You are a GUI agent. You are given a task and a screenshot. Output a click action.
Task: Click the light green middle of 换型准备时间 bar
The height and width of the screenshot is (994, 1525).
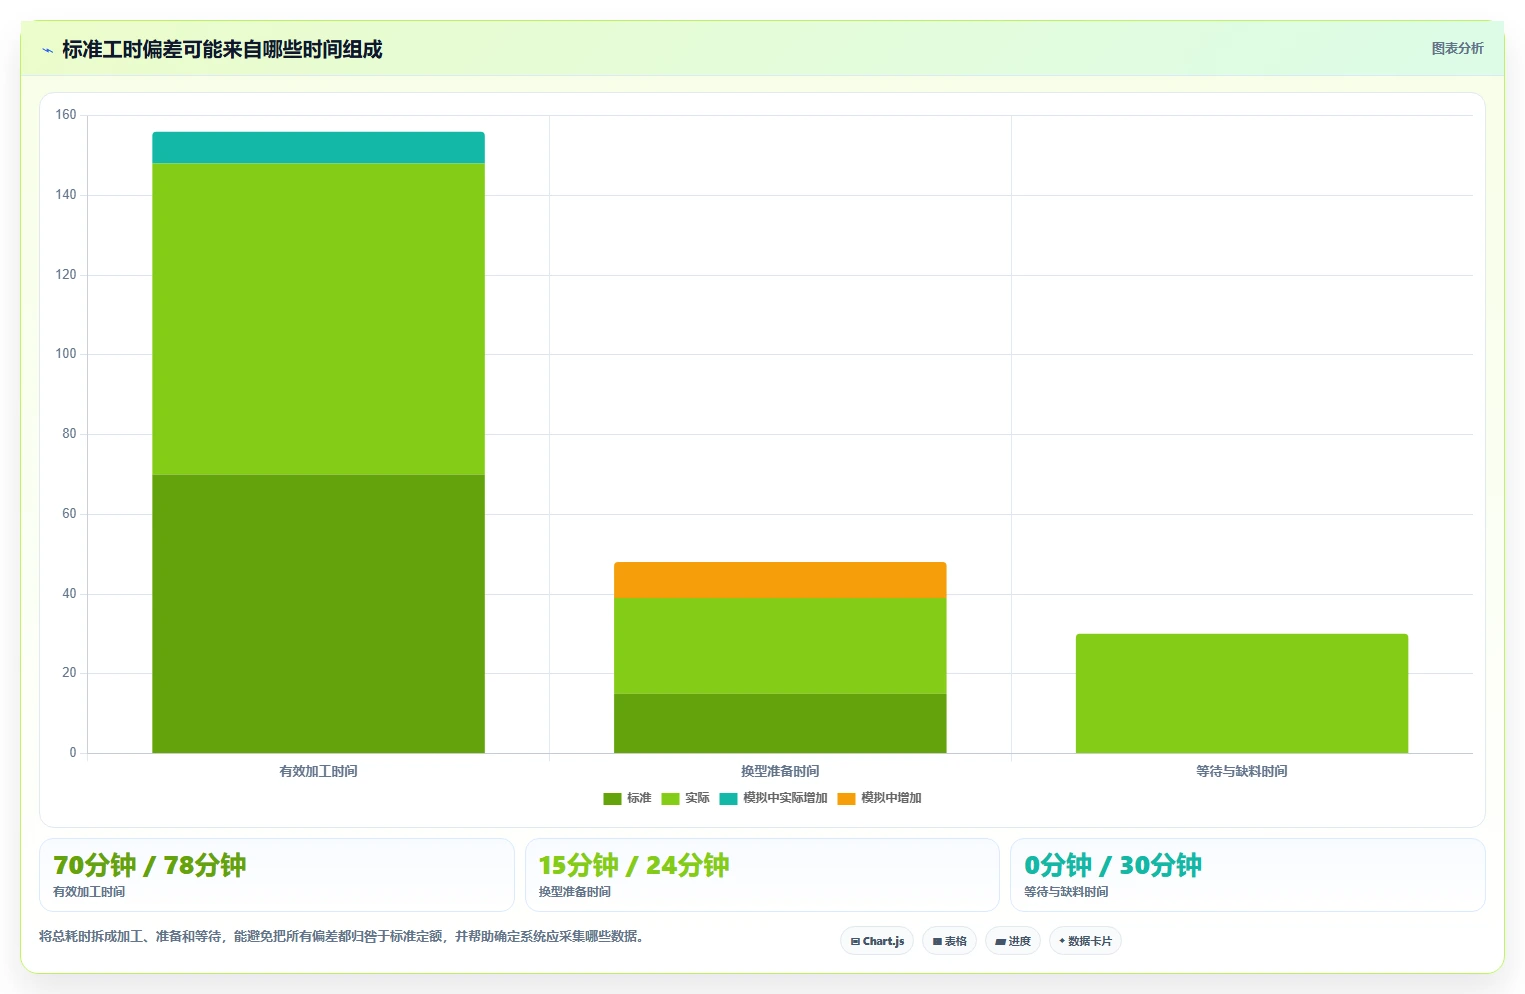click(x=780, y=646)
